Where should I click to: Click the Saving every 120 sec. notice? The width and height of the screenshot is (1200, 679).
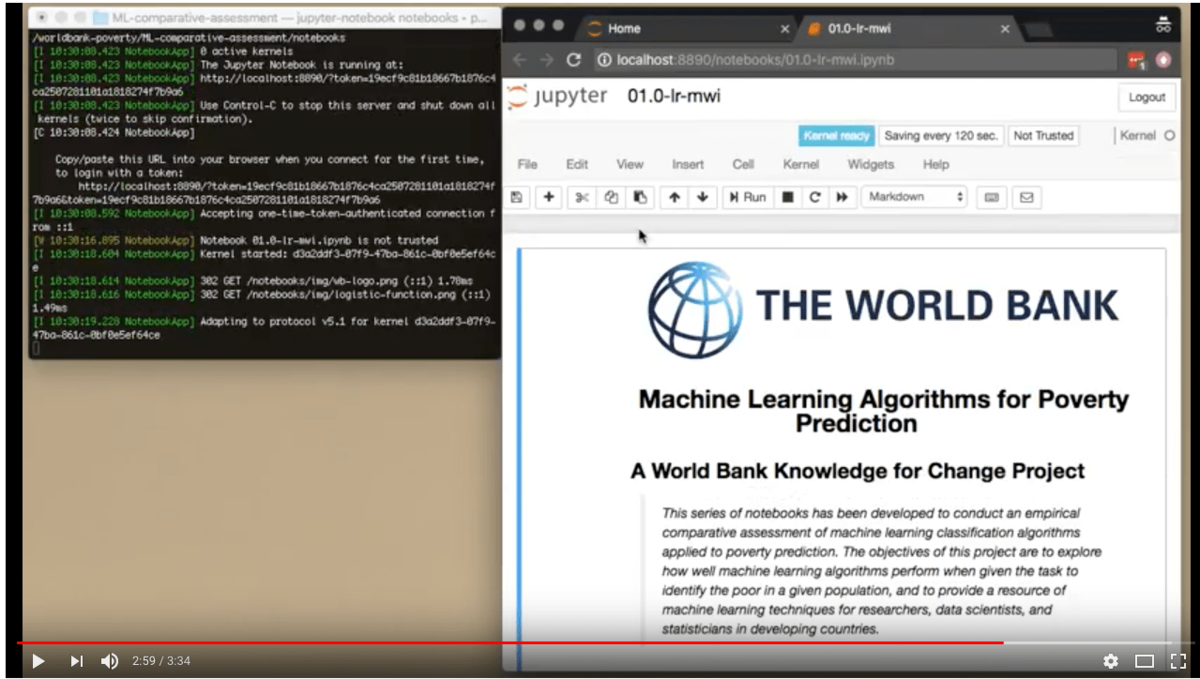[941, 136]
